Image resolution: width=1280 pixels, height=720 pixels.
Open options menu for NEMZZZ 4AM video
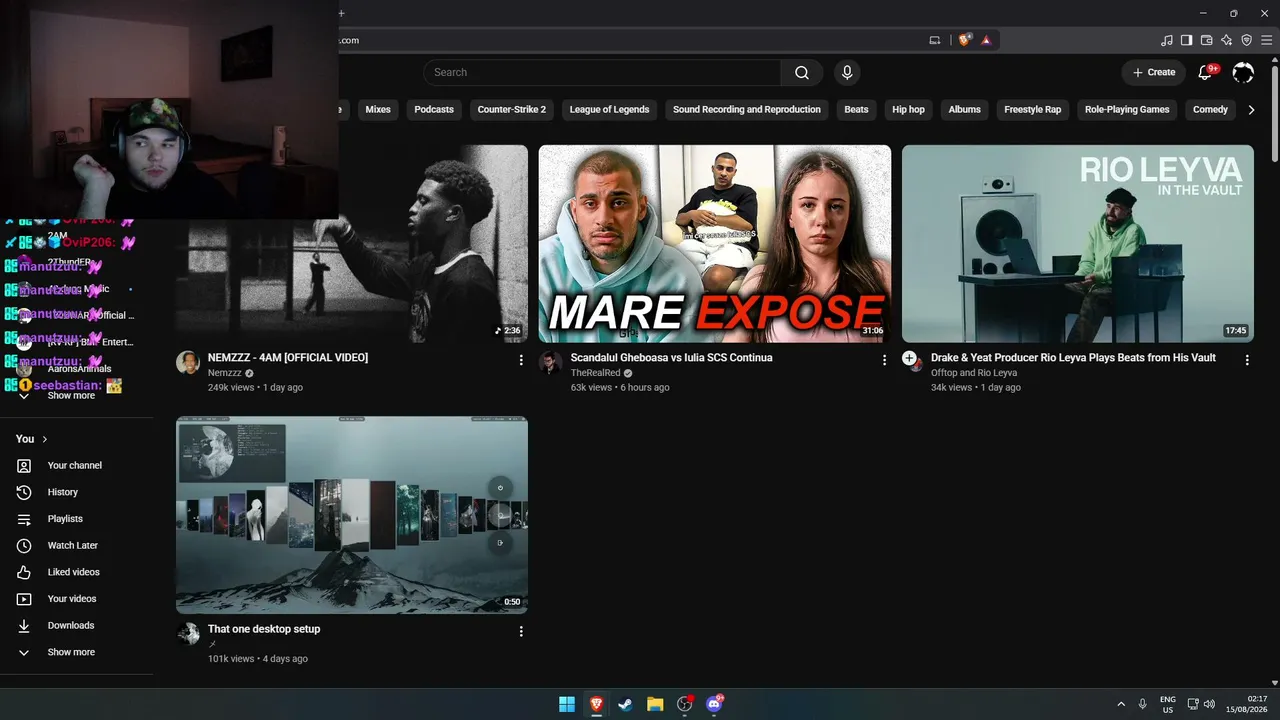pyautogui.click(x=521, y=360)
